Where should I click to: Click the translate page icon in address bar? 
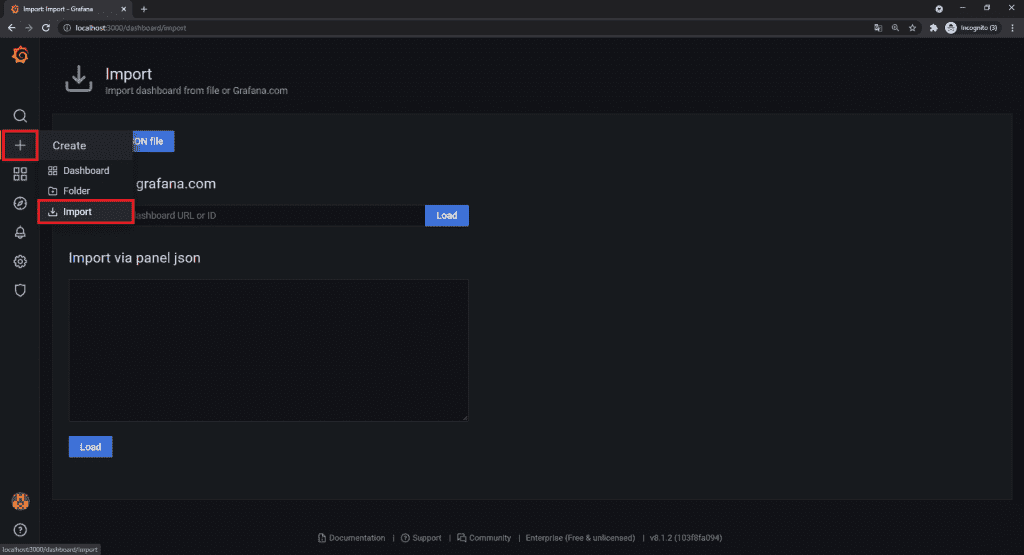tap(878, 27)
